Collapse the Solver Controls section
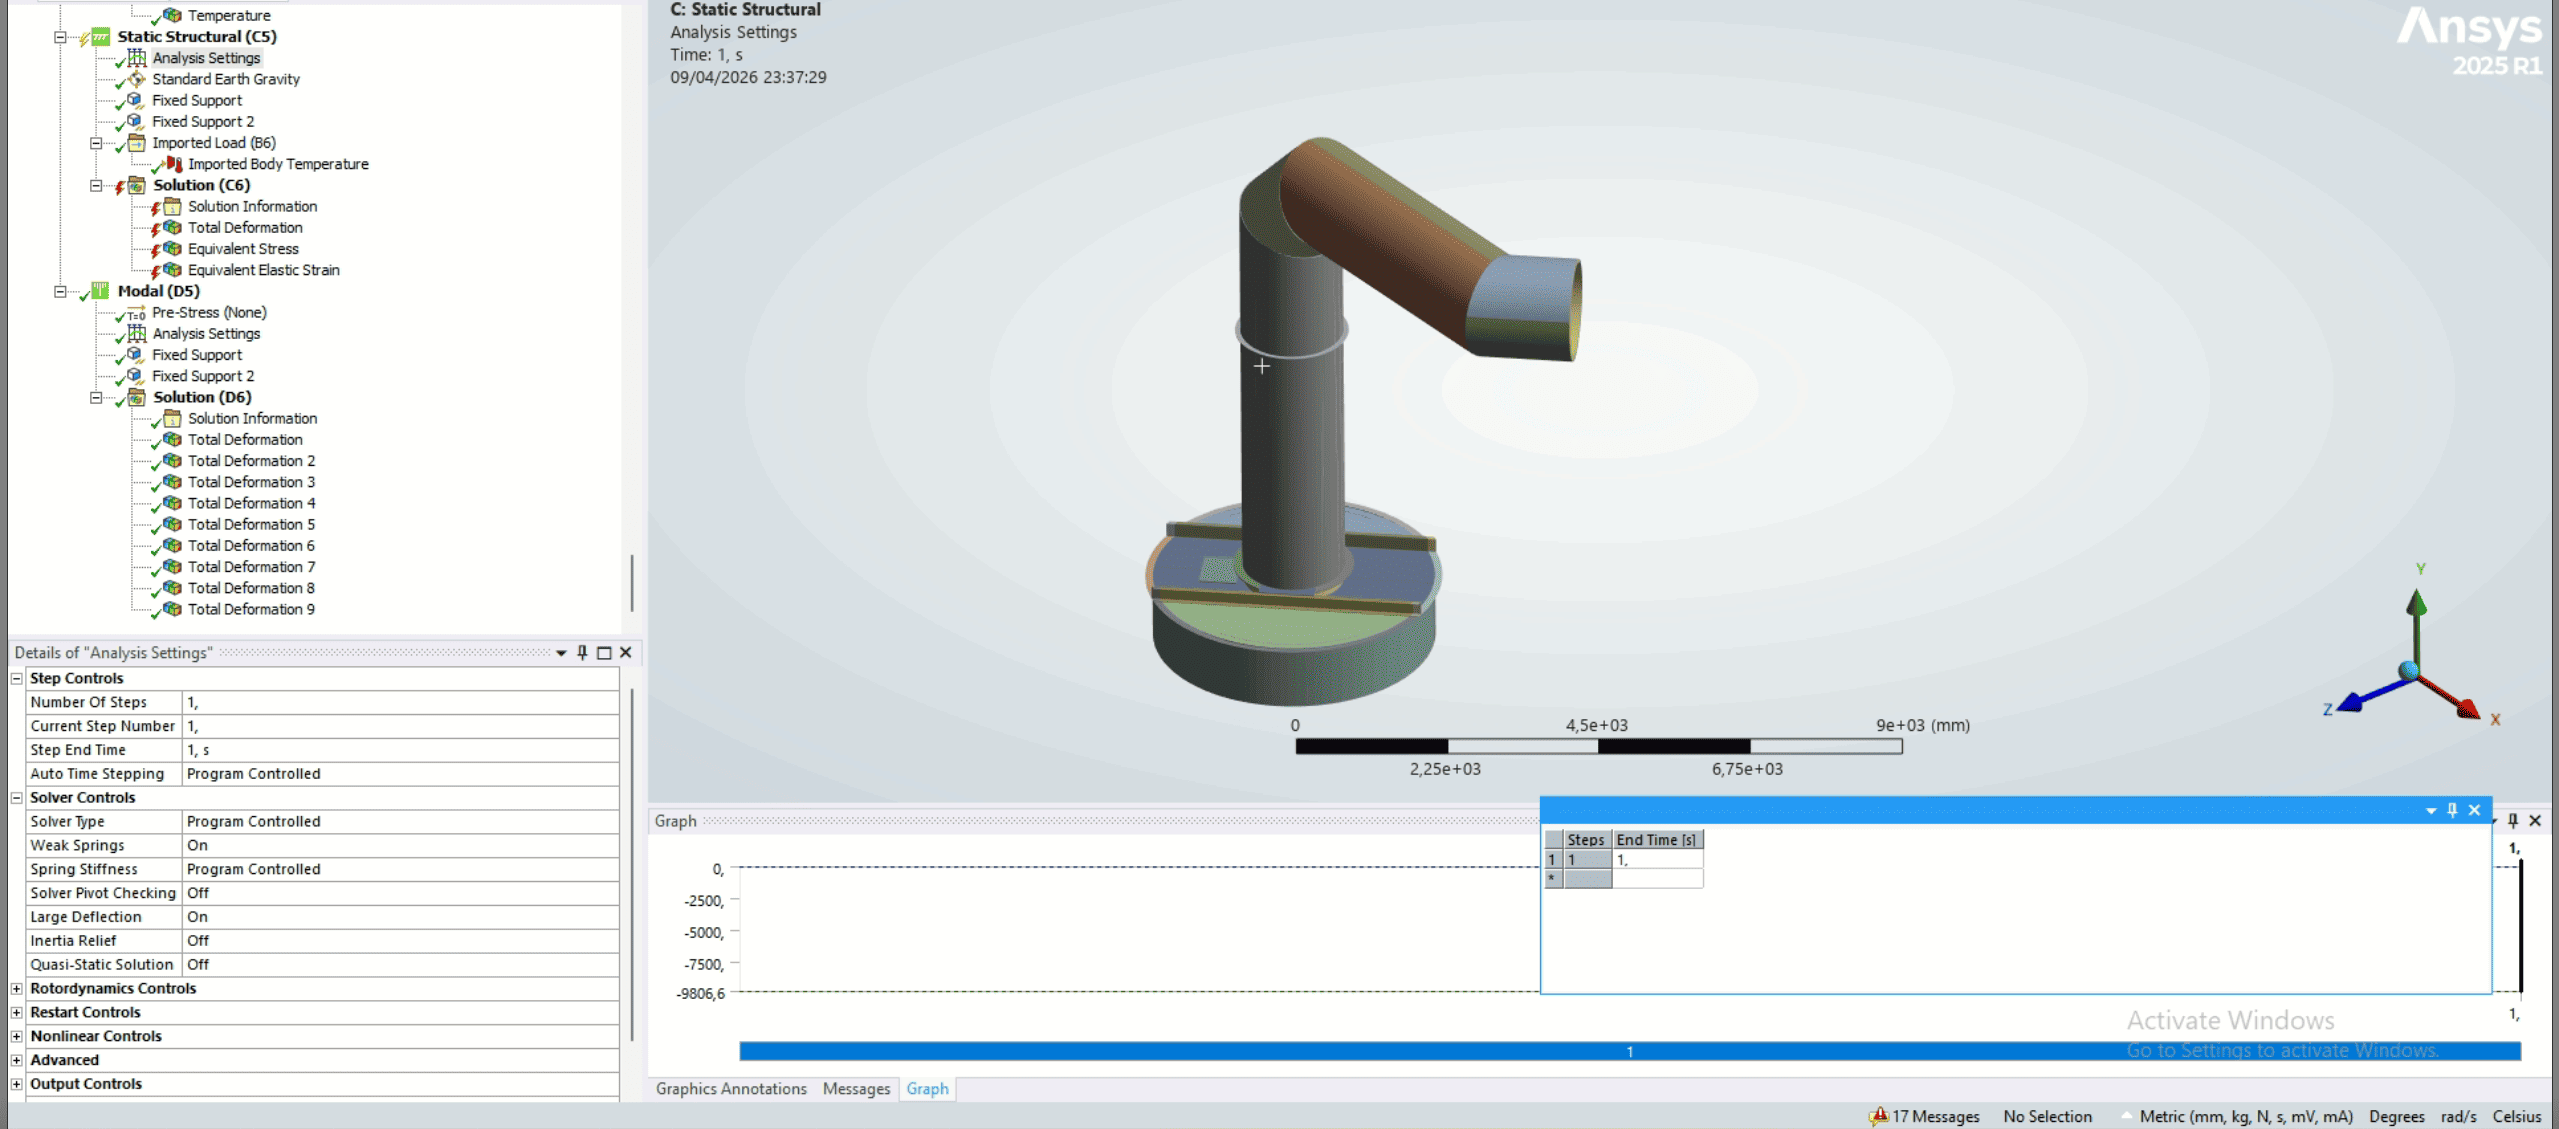2559x1129 pixels. click(16, 798)
